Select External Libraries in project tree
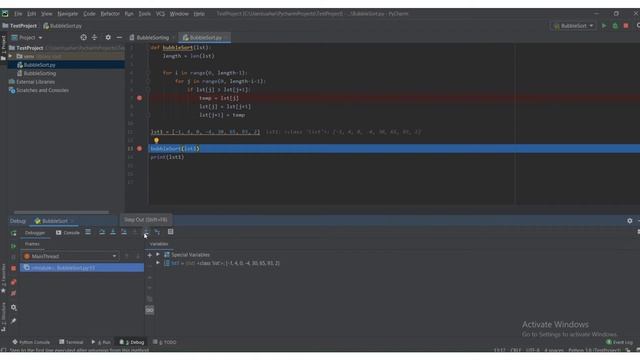640x360 pixels. [x=32, y=82]
